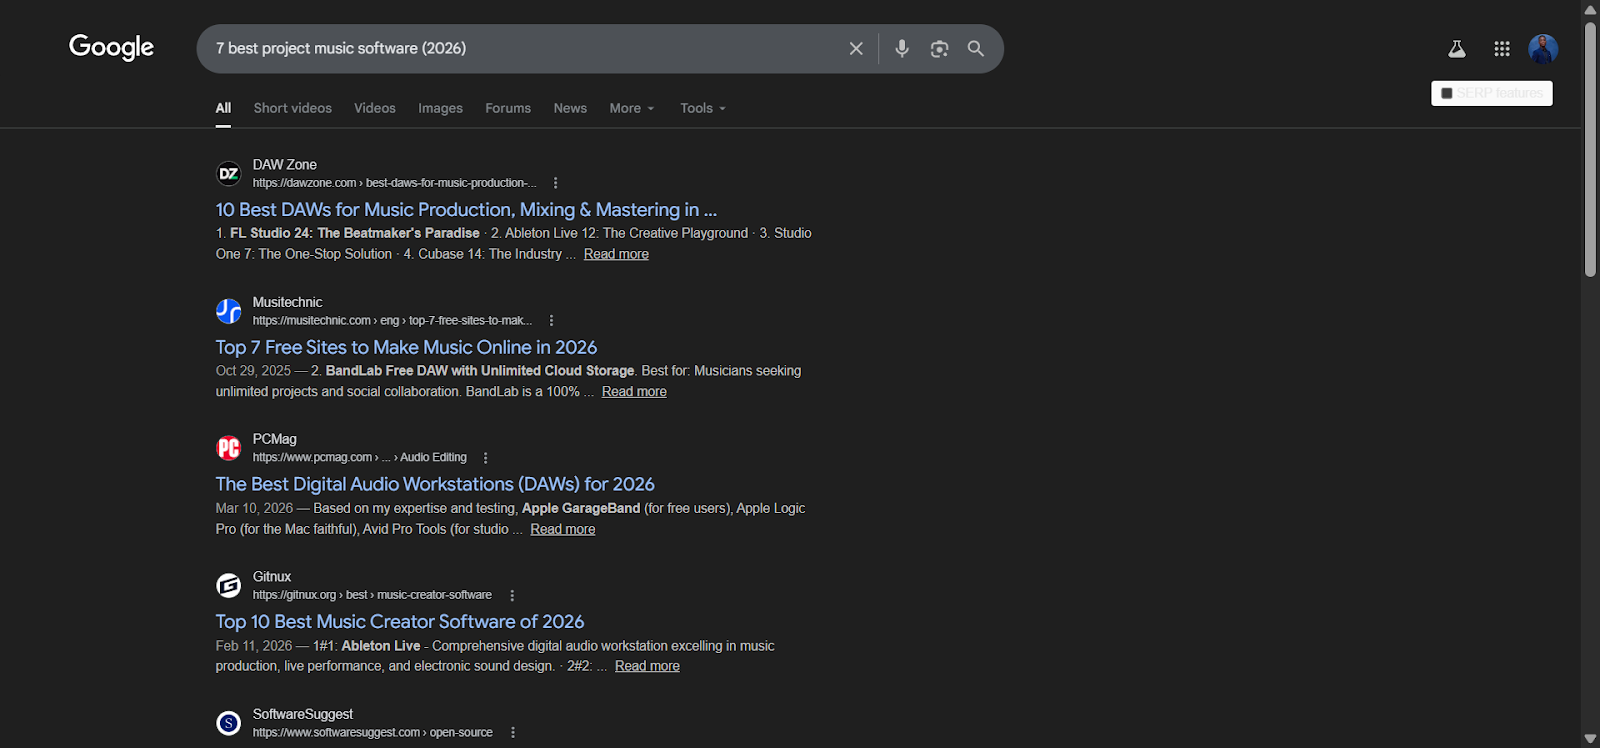Open 'The Best Digital Audio Workstations' result
Viewport: 1600px width, 748px height.
click(435, 484)
